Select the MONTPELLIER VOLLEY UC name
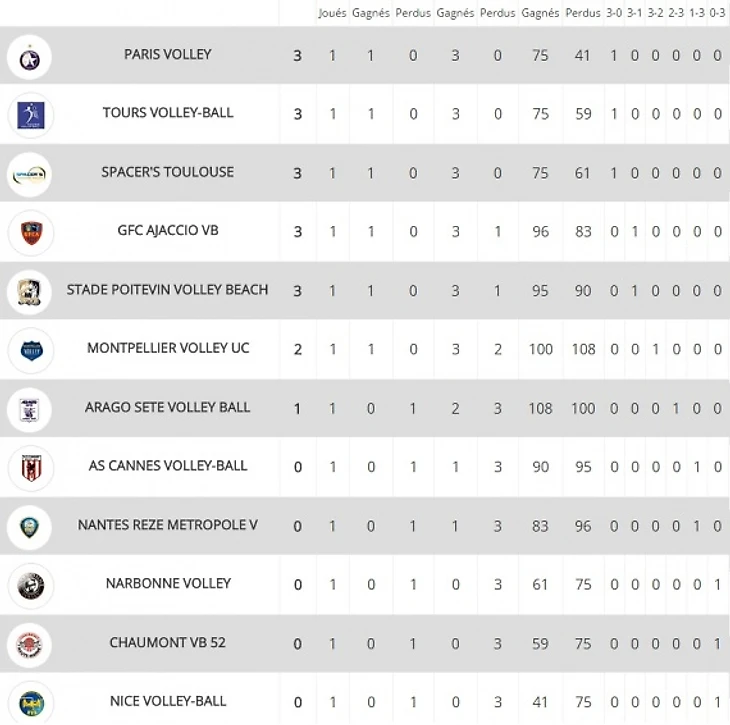 [168, 348]
